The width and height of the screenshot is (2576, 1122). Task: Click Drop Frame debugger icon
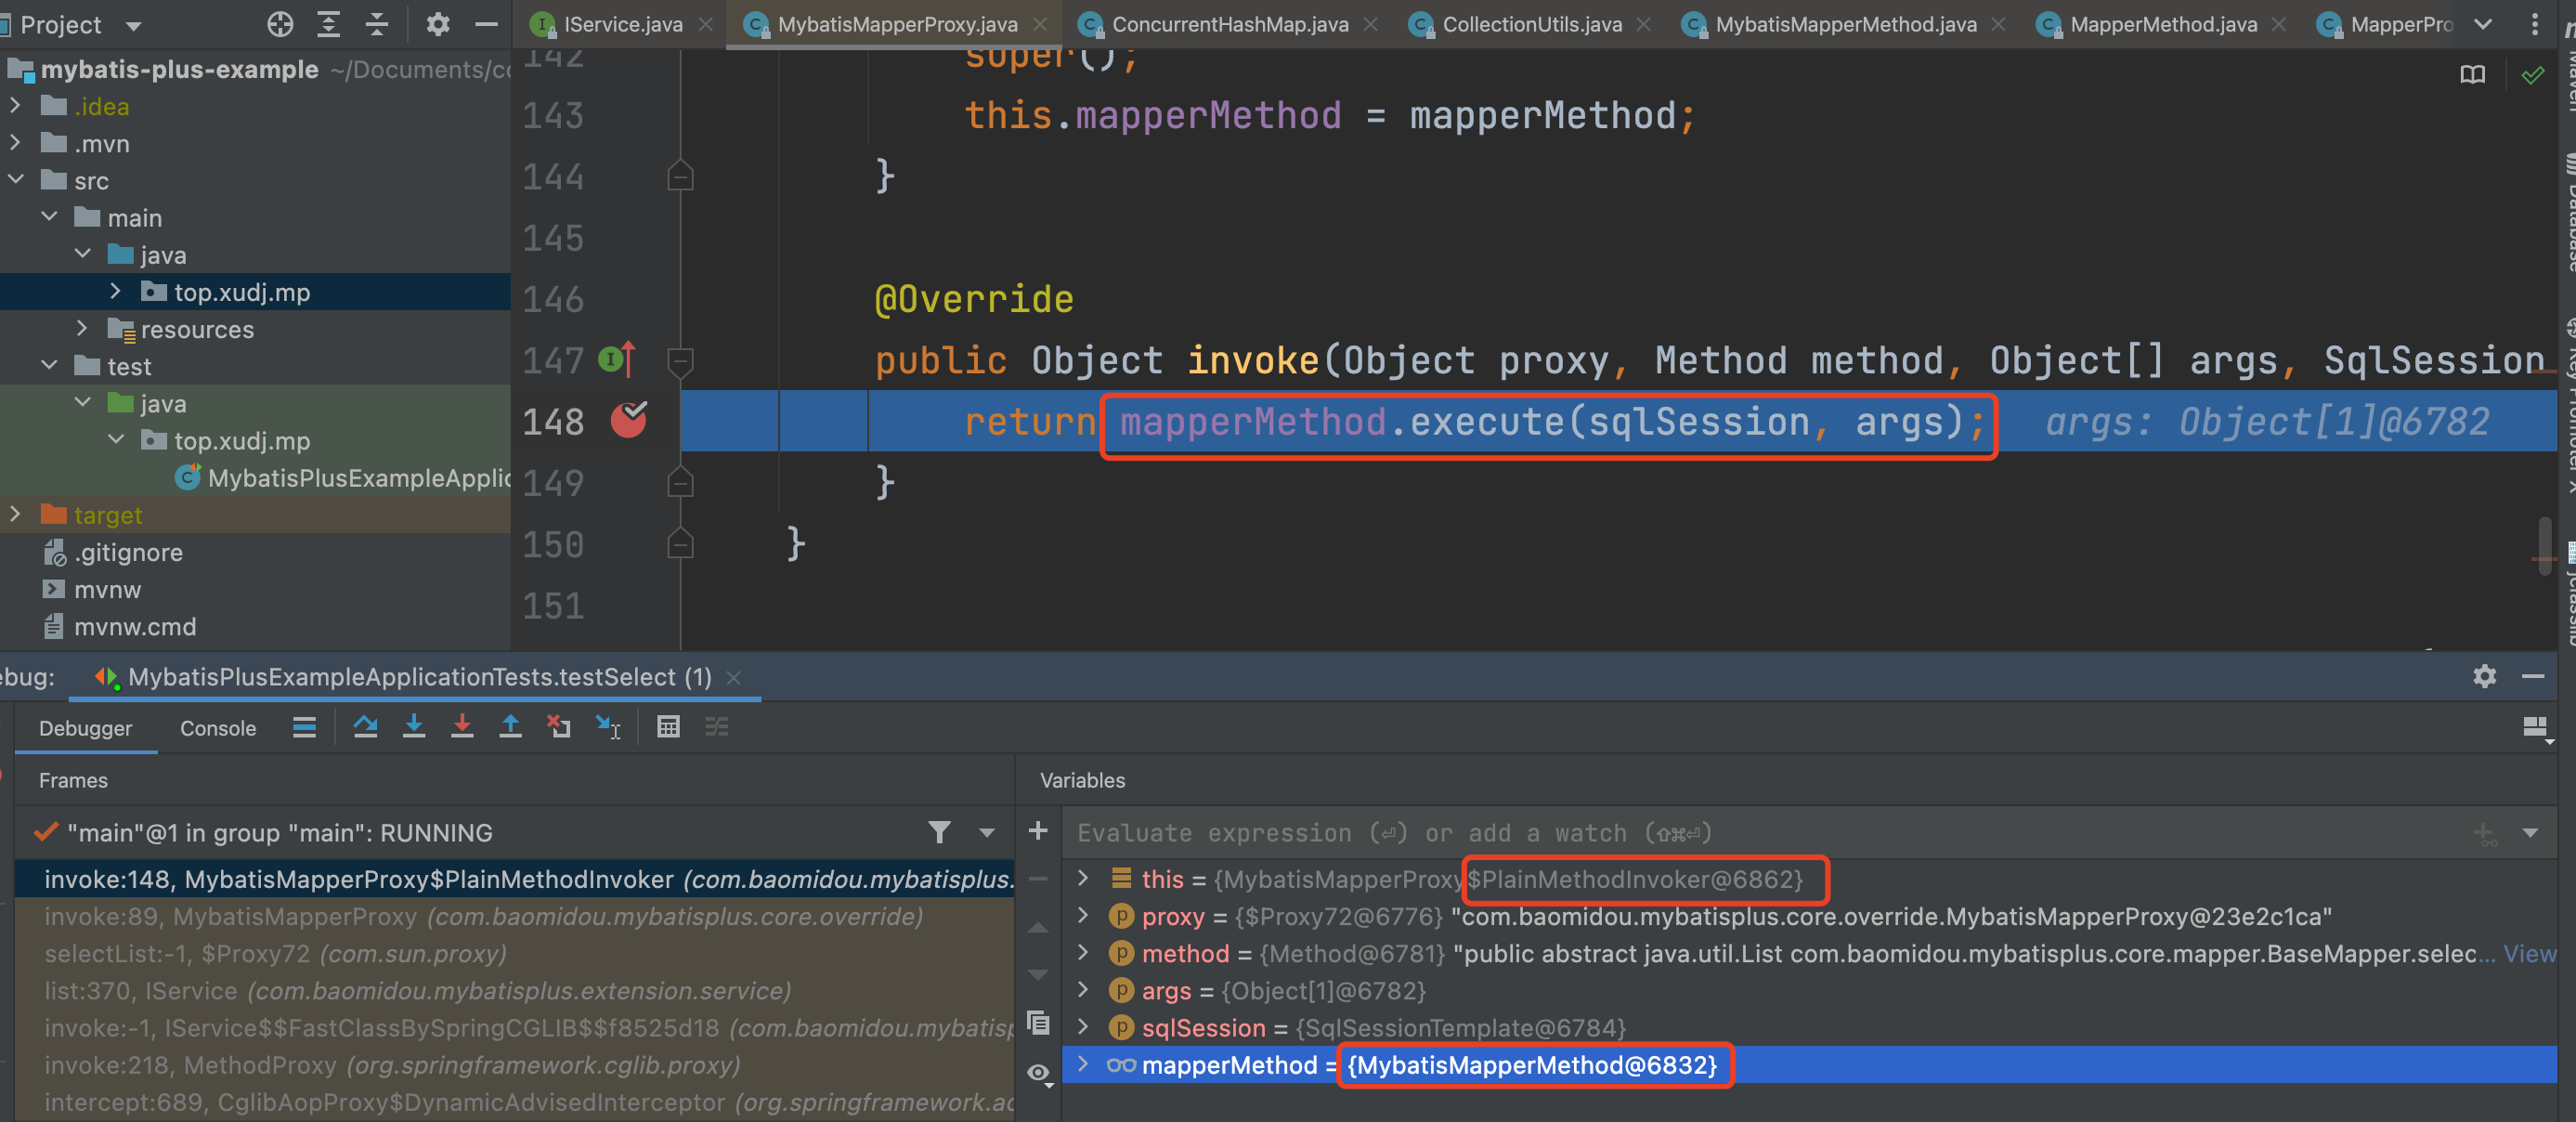(559, 727)
